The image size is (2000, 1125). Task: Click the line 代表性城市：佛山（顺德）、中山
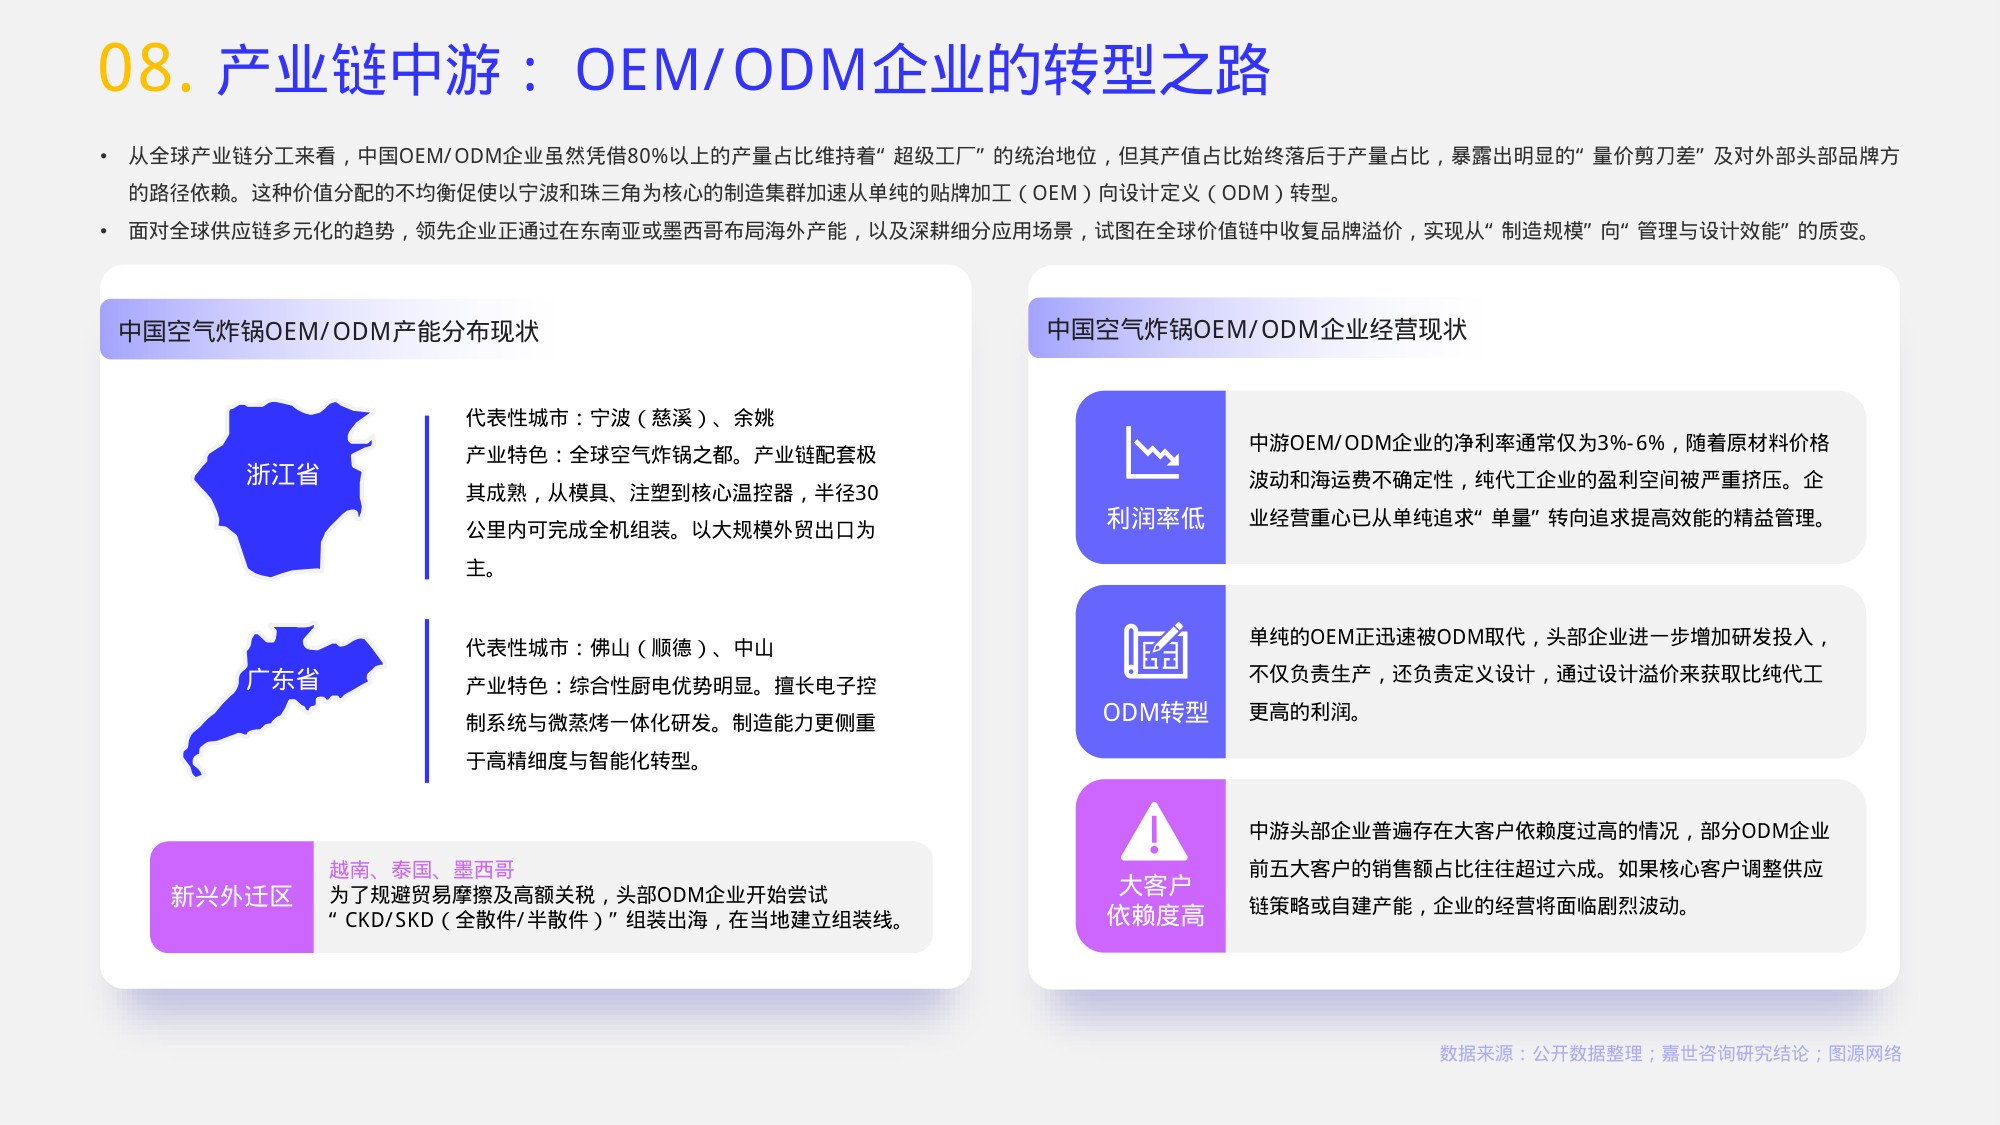click(x=620, y=648)
